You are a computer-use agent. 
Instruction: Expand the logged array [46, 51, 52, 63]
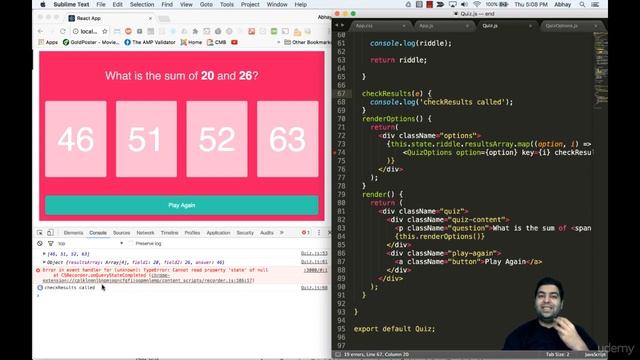click(44, 254)
